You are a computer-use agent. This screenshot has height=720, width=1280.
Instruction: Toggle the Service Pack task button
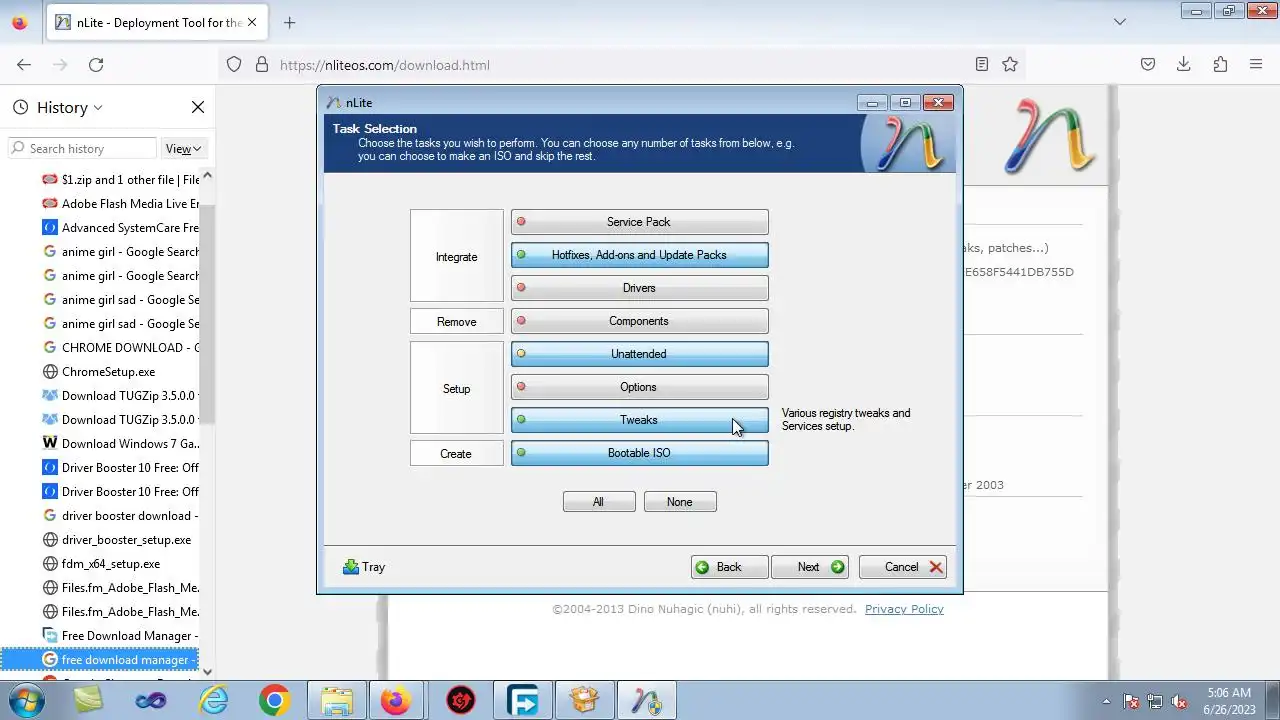coord(639,222)
